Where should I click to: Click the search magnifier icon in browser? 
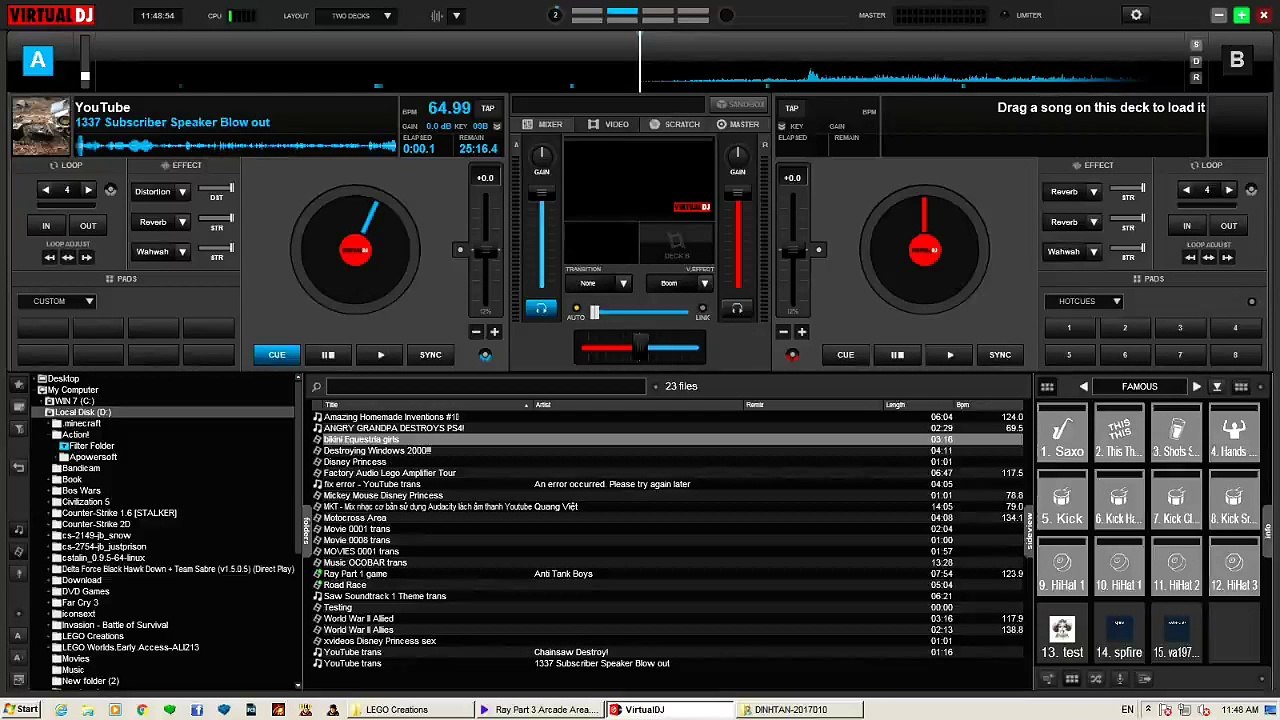[x=316, y=386]
